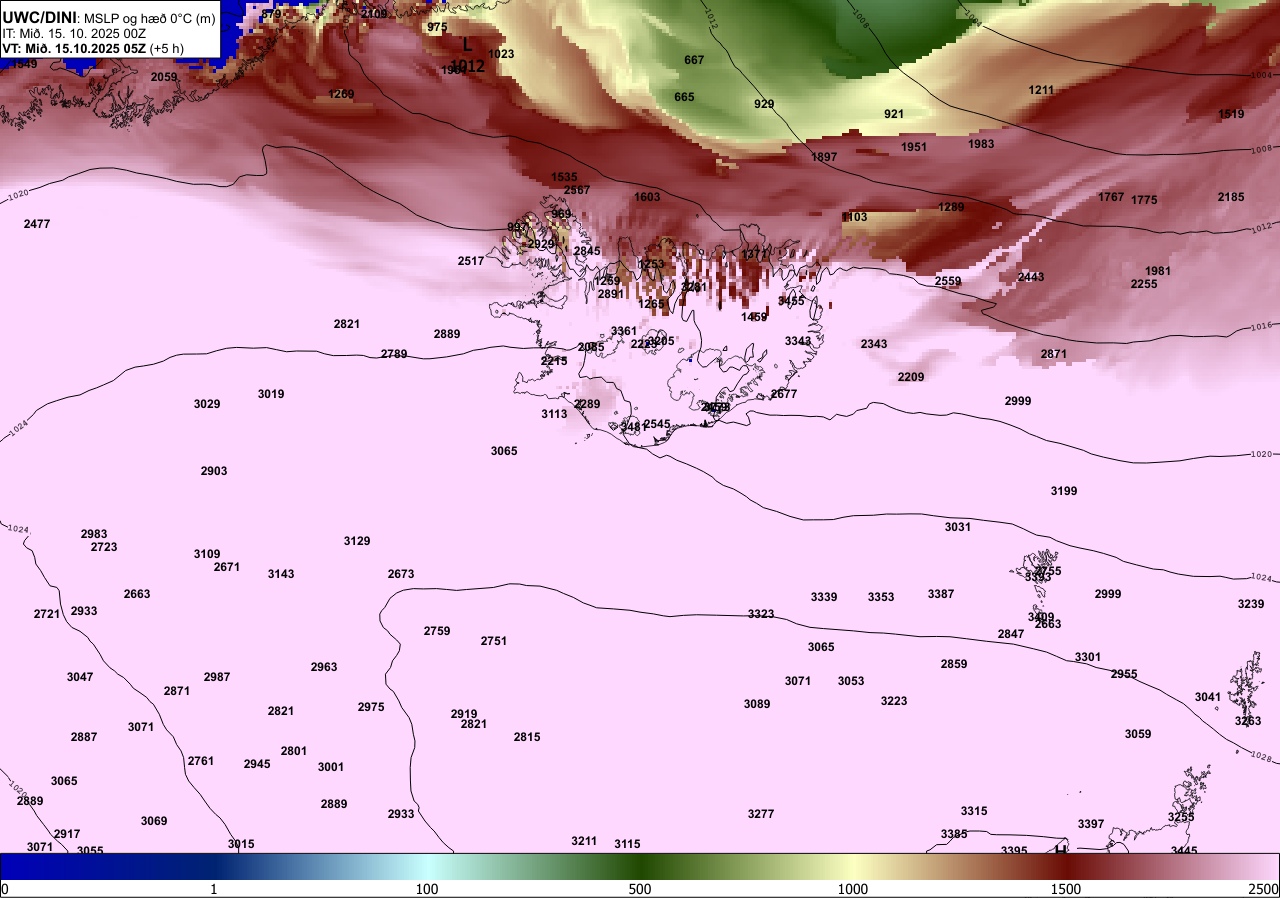Screen dimensions: 1280x898
Task: Click the 1500 label on color scale
Action: 1065,889
